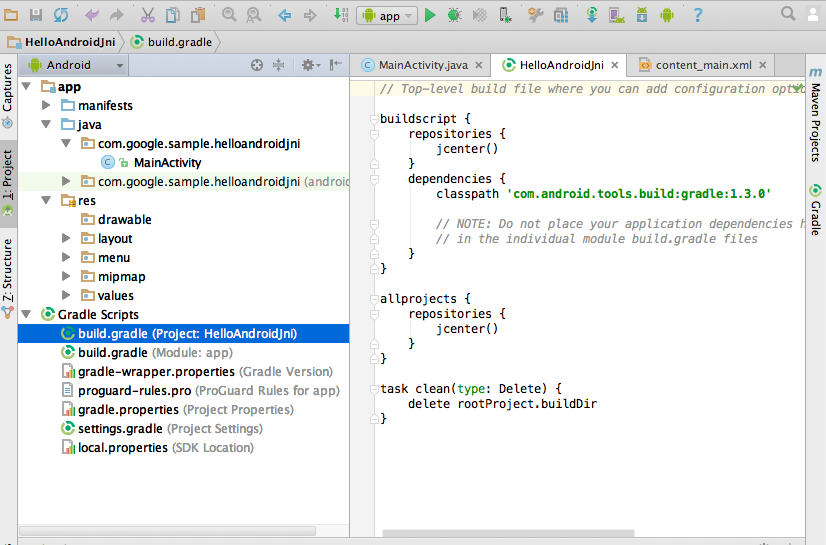Click the Cut scissors icon
826x545 pixels.
point(148,15)
